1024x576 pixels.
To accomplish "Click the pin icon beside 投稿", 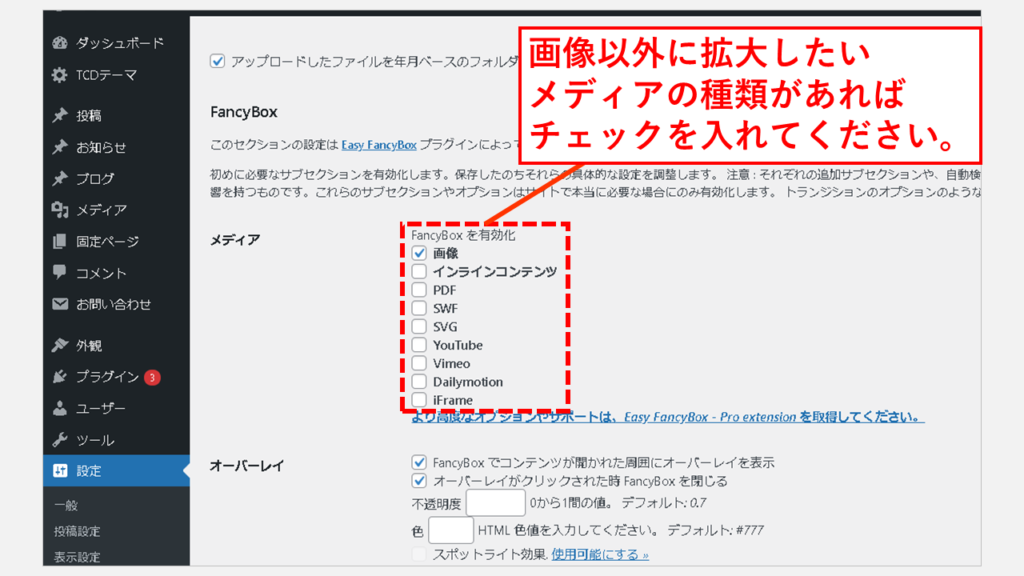I will coord(60,116).
